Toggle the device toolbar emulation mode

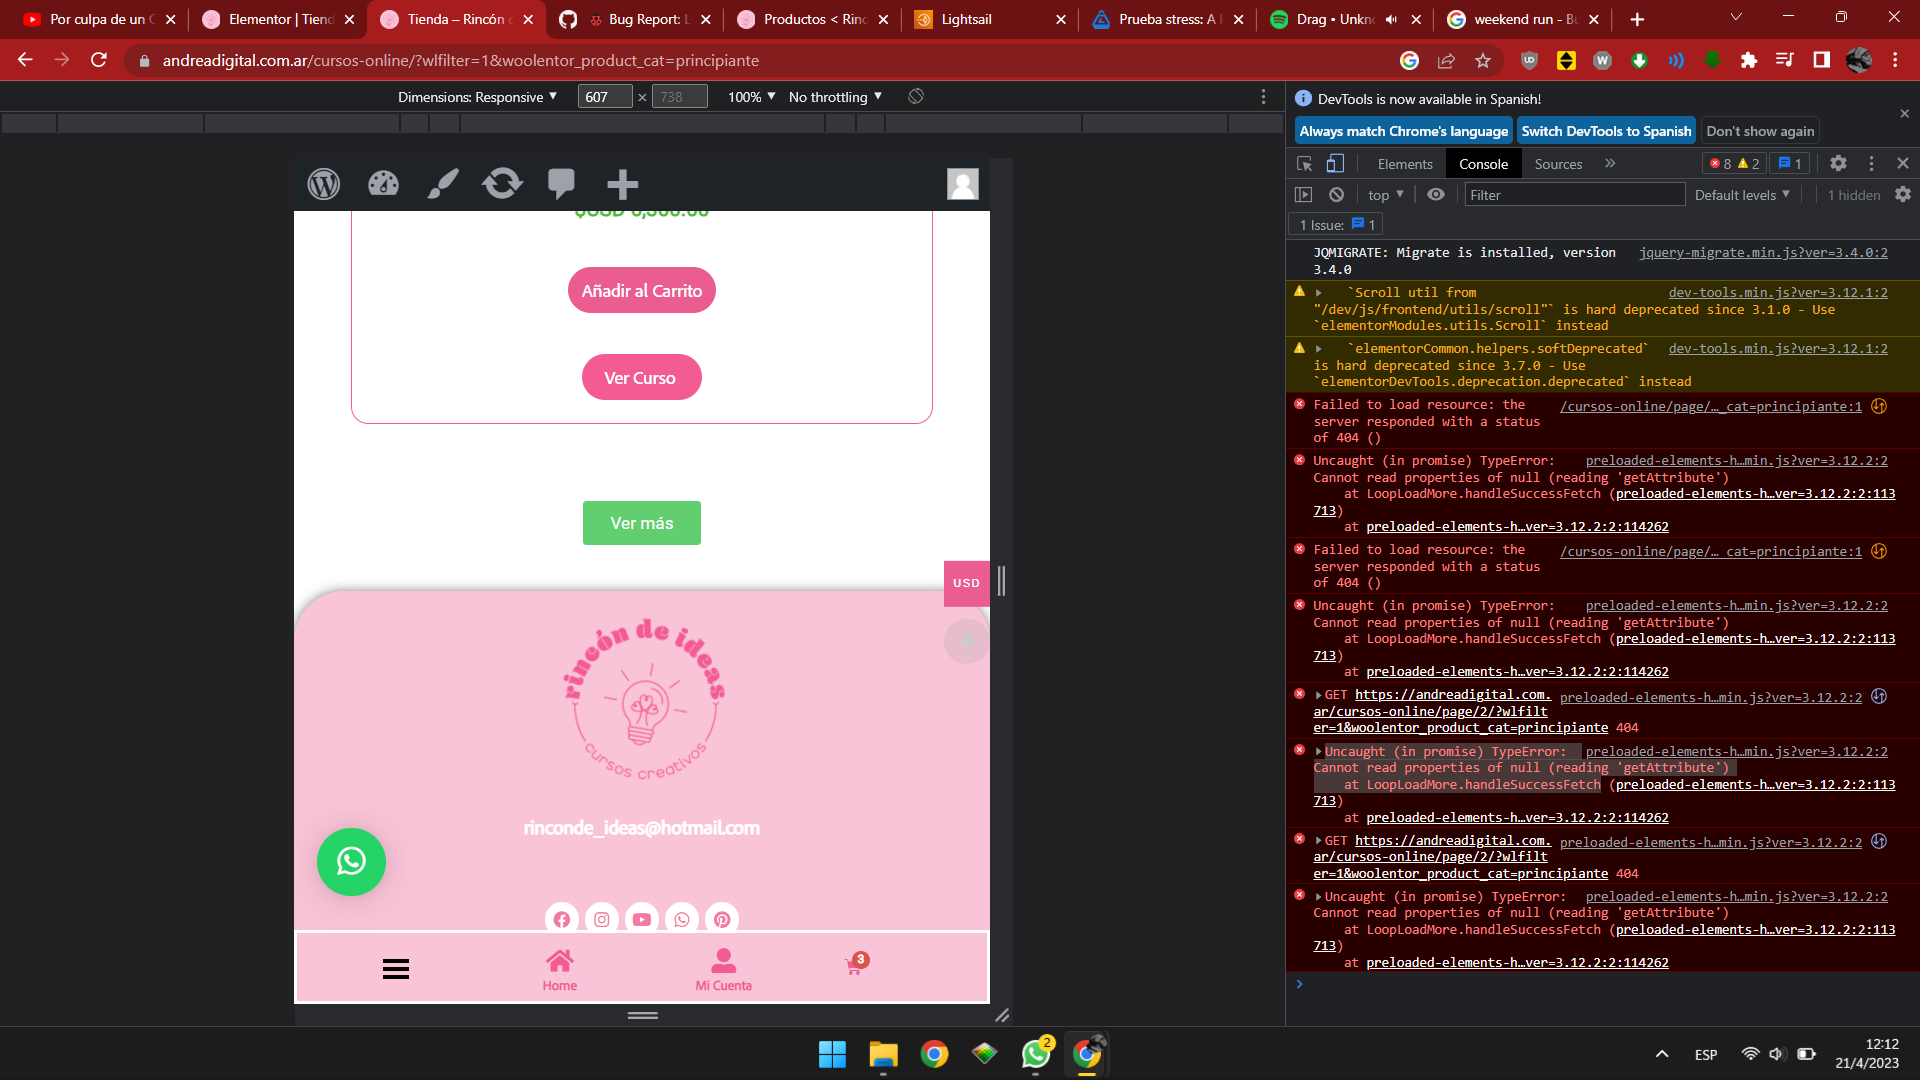1335,164
